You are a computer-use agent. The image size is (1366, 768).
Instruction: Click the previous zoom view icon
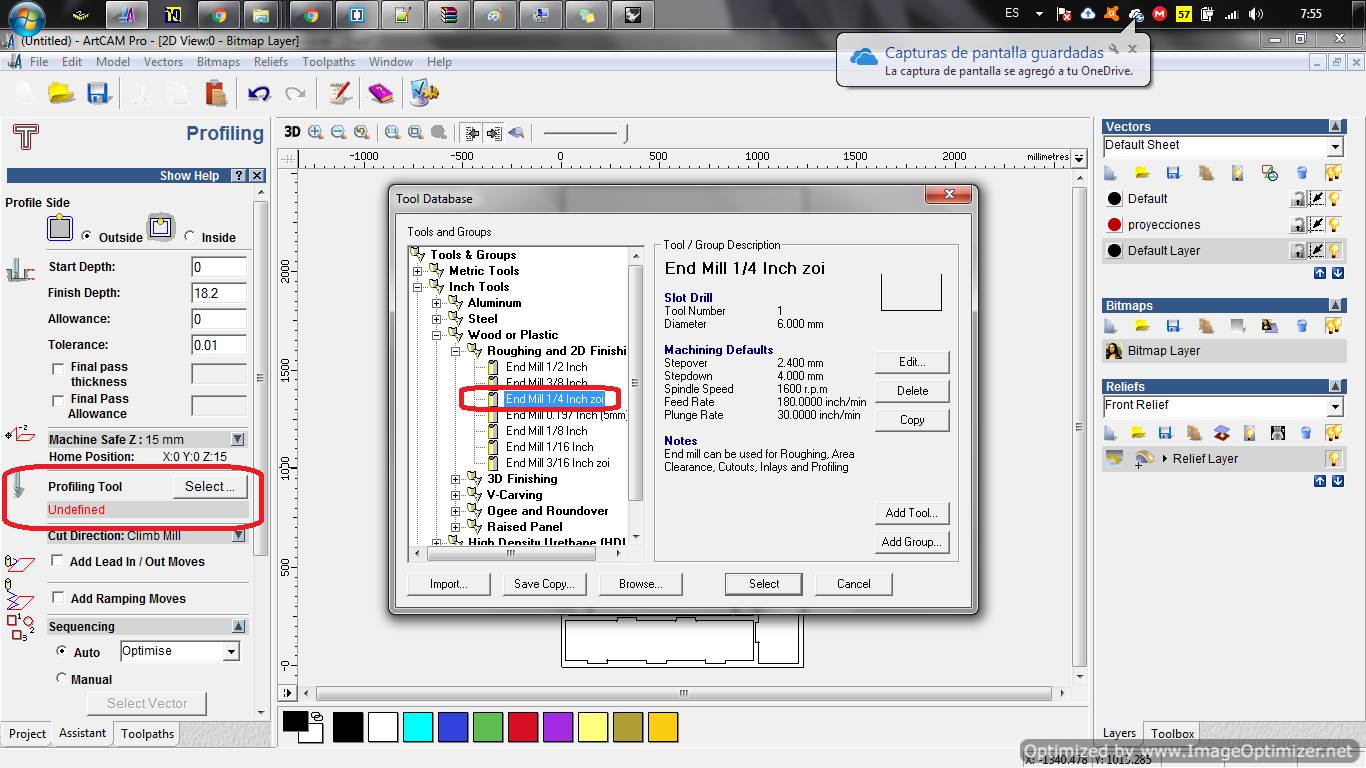click(x=361, y=132)
